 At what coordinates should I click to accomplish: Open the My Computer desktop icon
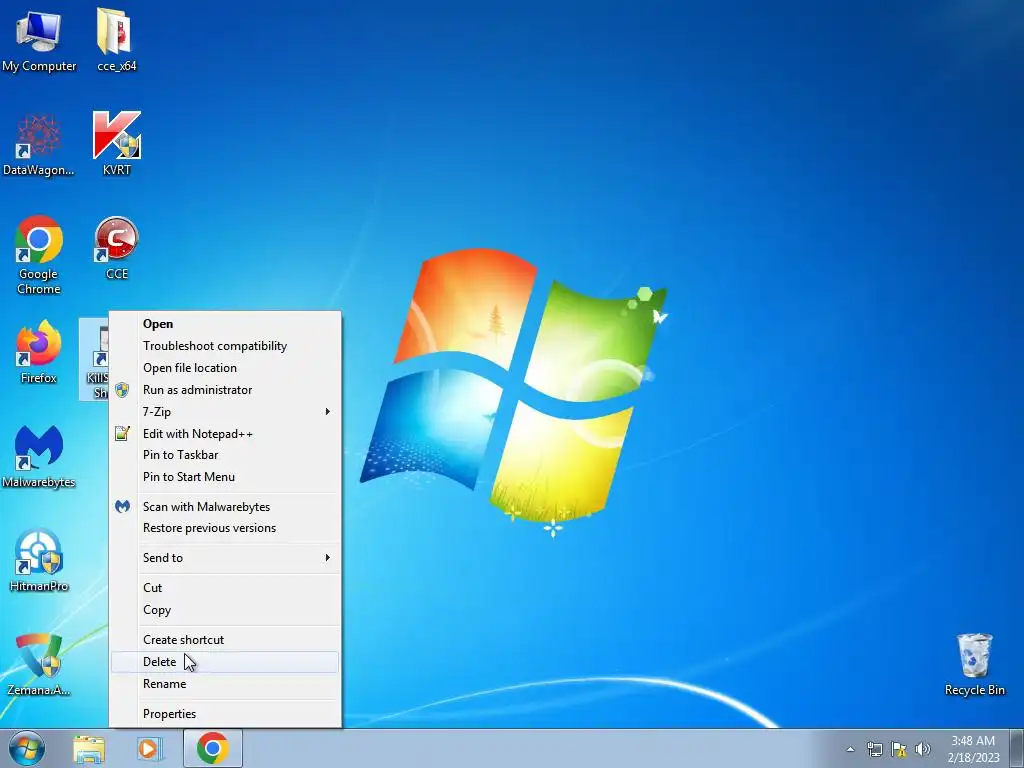tap(39, 40)
